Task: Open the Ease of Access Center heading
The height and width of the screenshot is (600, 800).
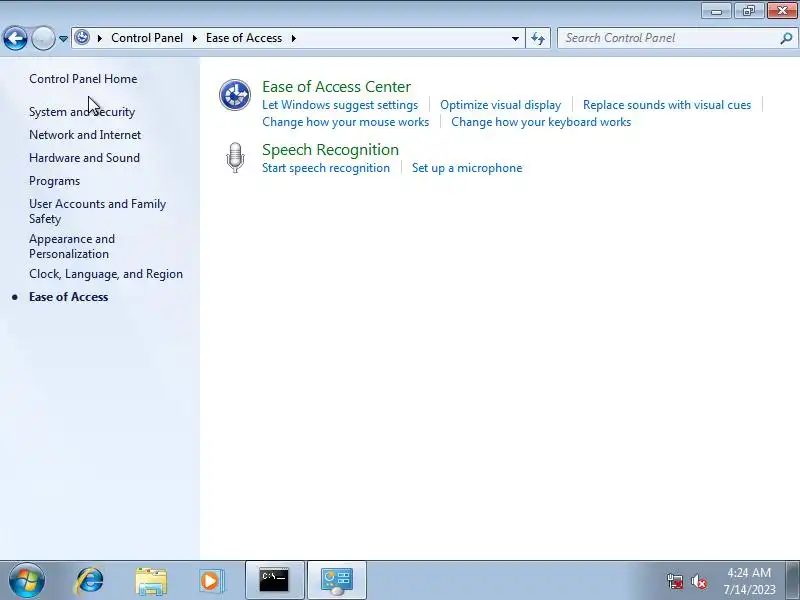Action: pos(336,87)
